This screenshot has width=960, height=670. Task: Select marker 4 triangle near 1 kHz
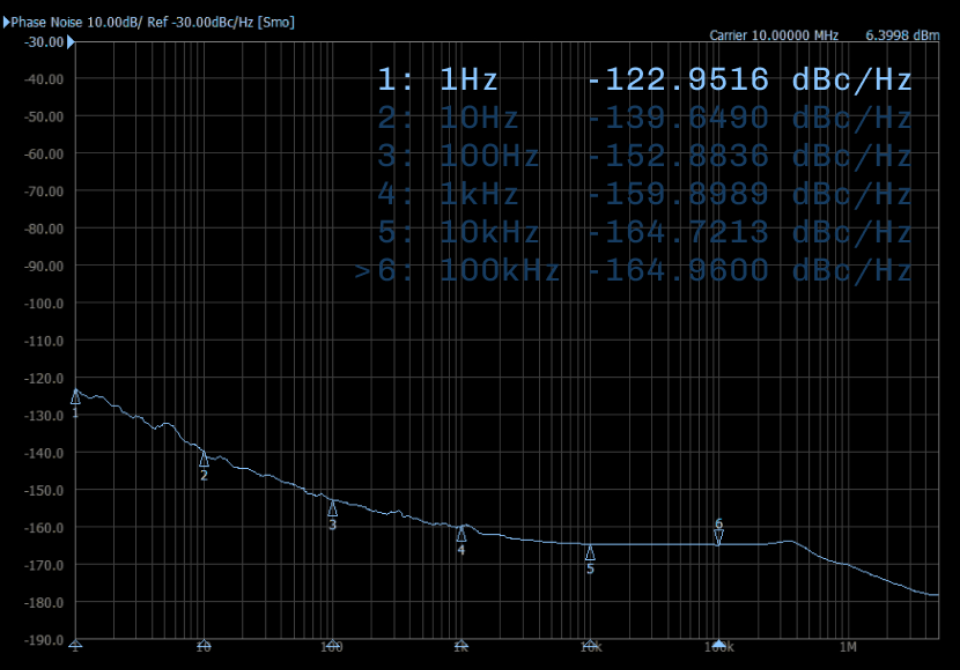(x=461, y=533)
